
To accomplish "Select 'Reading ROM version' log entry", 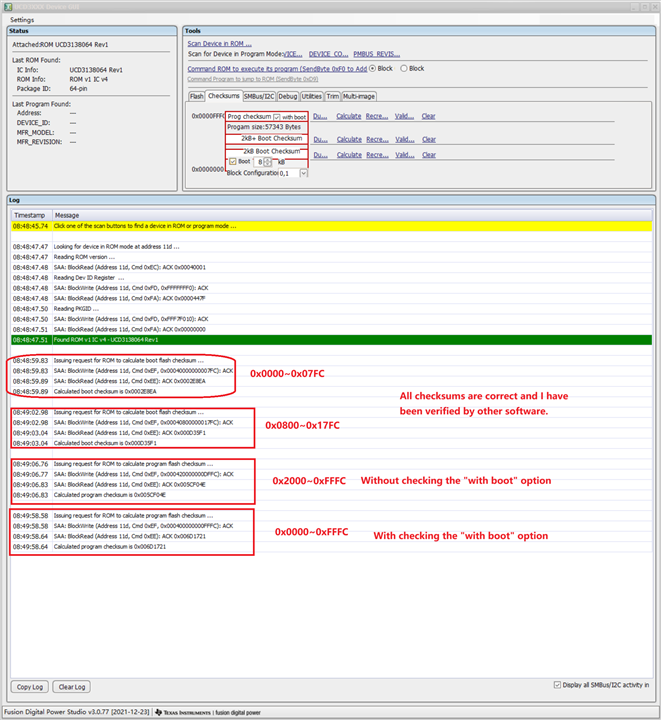I will 331,257.
